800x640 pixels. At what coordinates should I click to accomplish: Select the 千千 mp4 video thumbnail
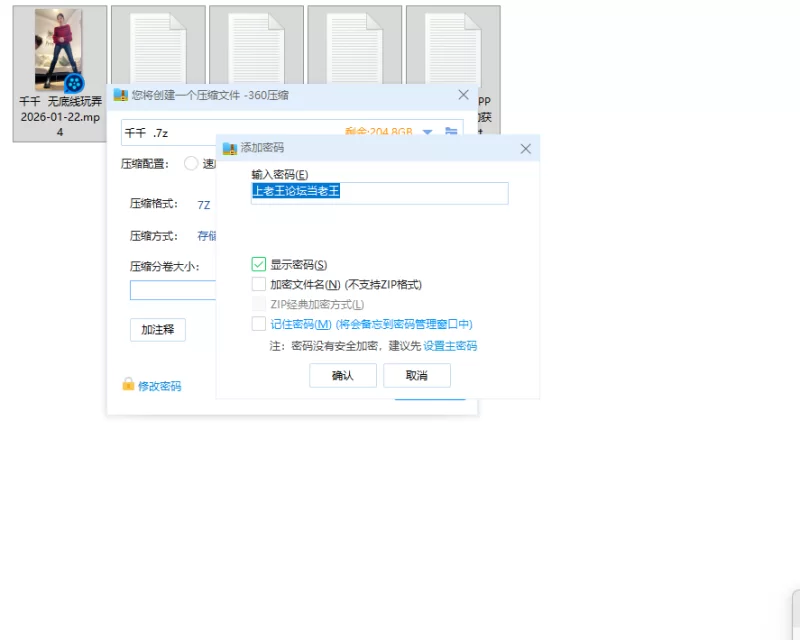click(60, 50)
